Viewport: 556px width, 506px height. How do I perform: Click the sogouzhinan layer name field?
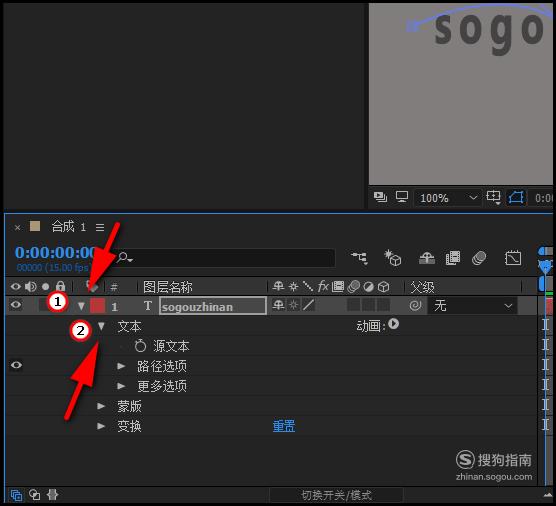(x=213, y=306)
